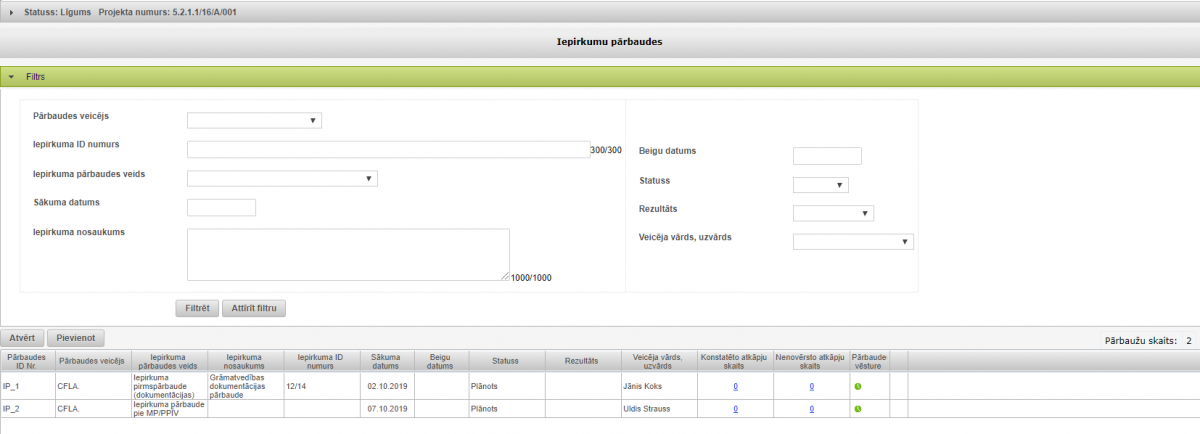1200x434 pixels.
Task: Click the Filtrēt button
Action: coord(197,308)
